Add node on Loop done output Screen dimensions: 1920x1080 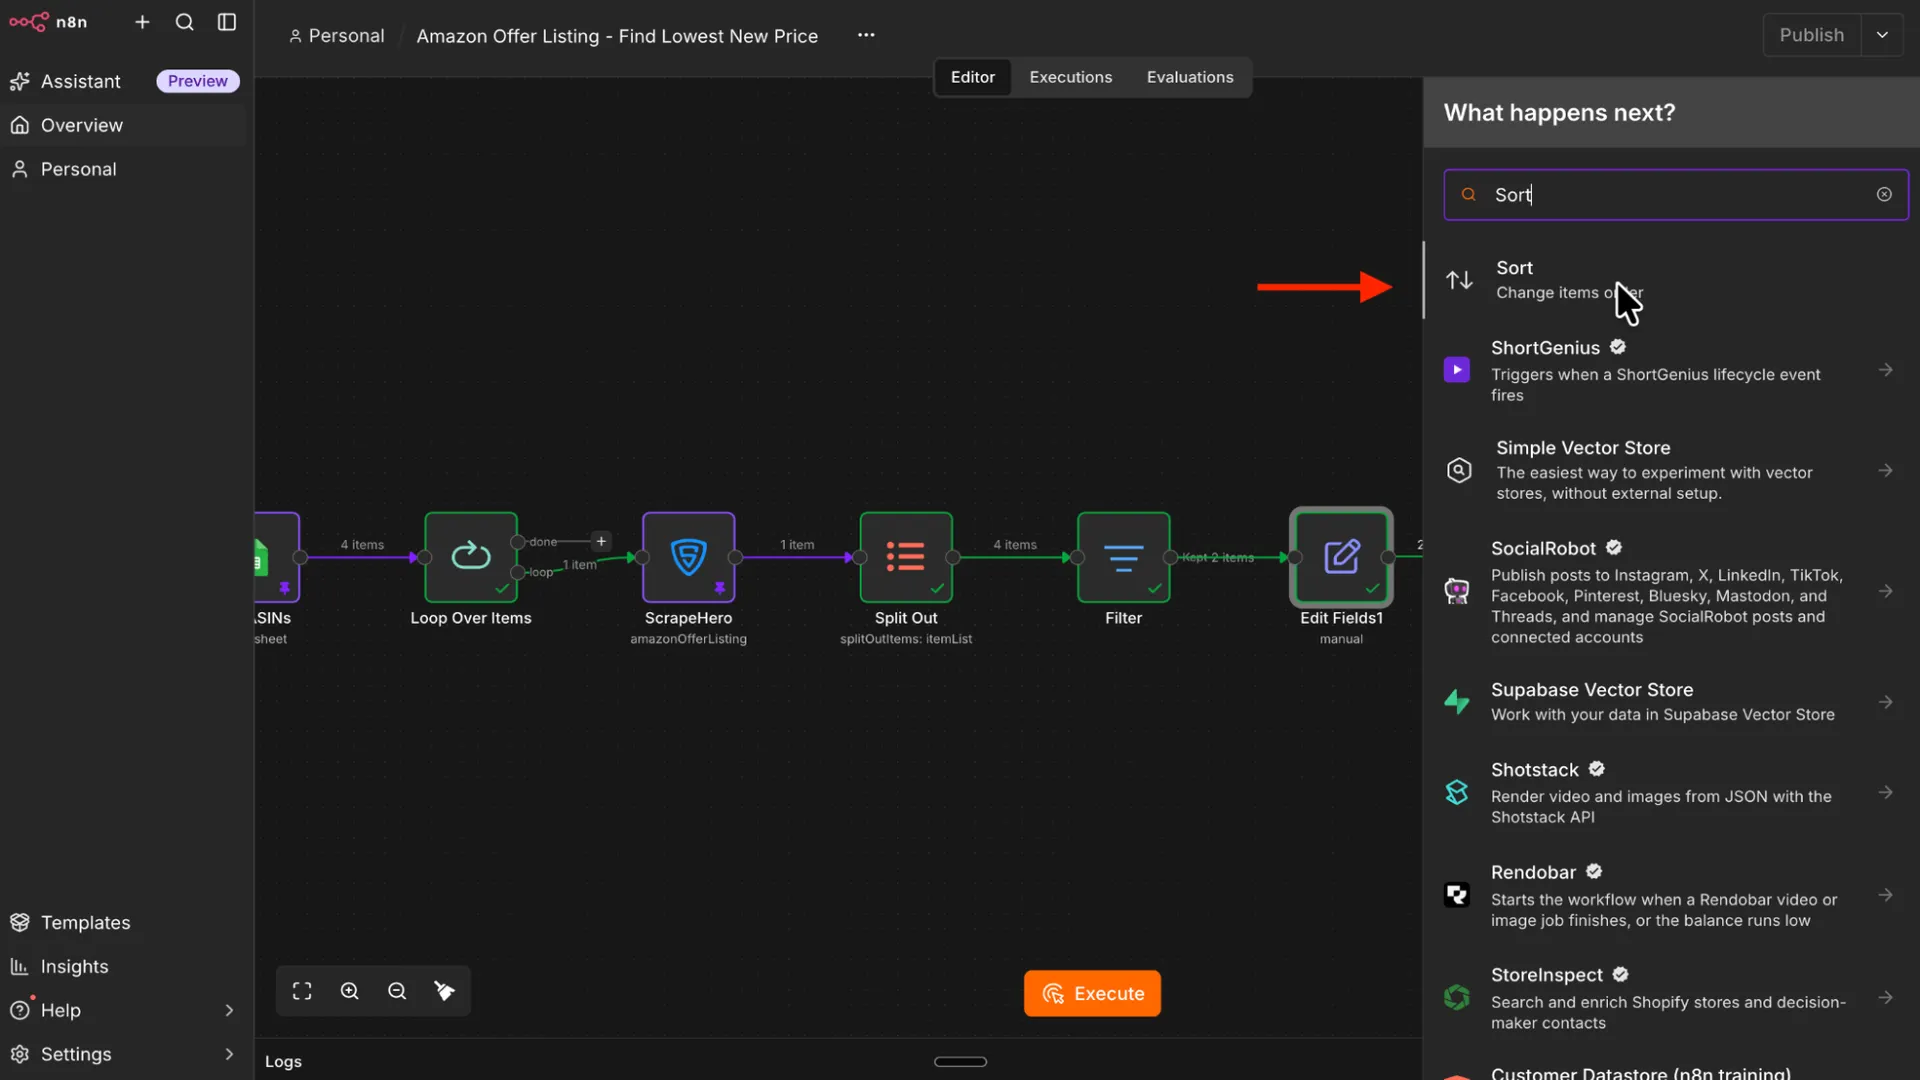pyautogui.click(x=601, y=541)
